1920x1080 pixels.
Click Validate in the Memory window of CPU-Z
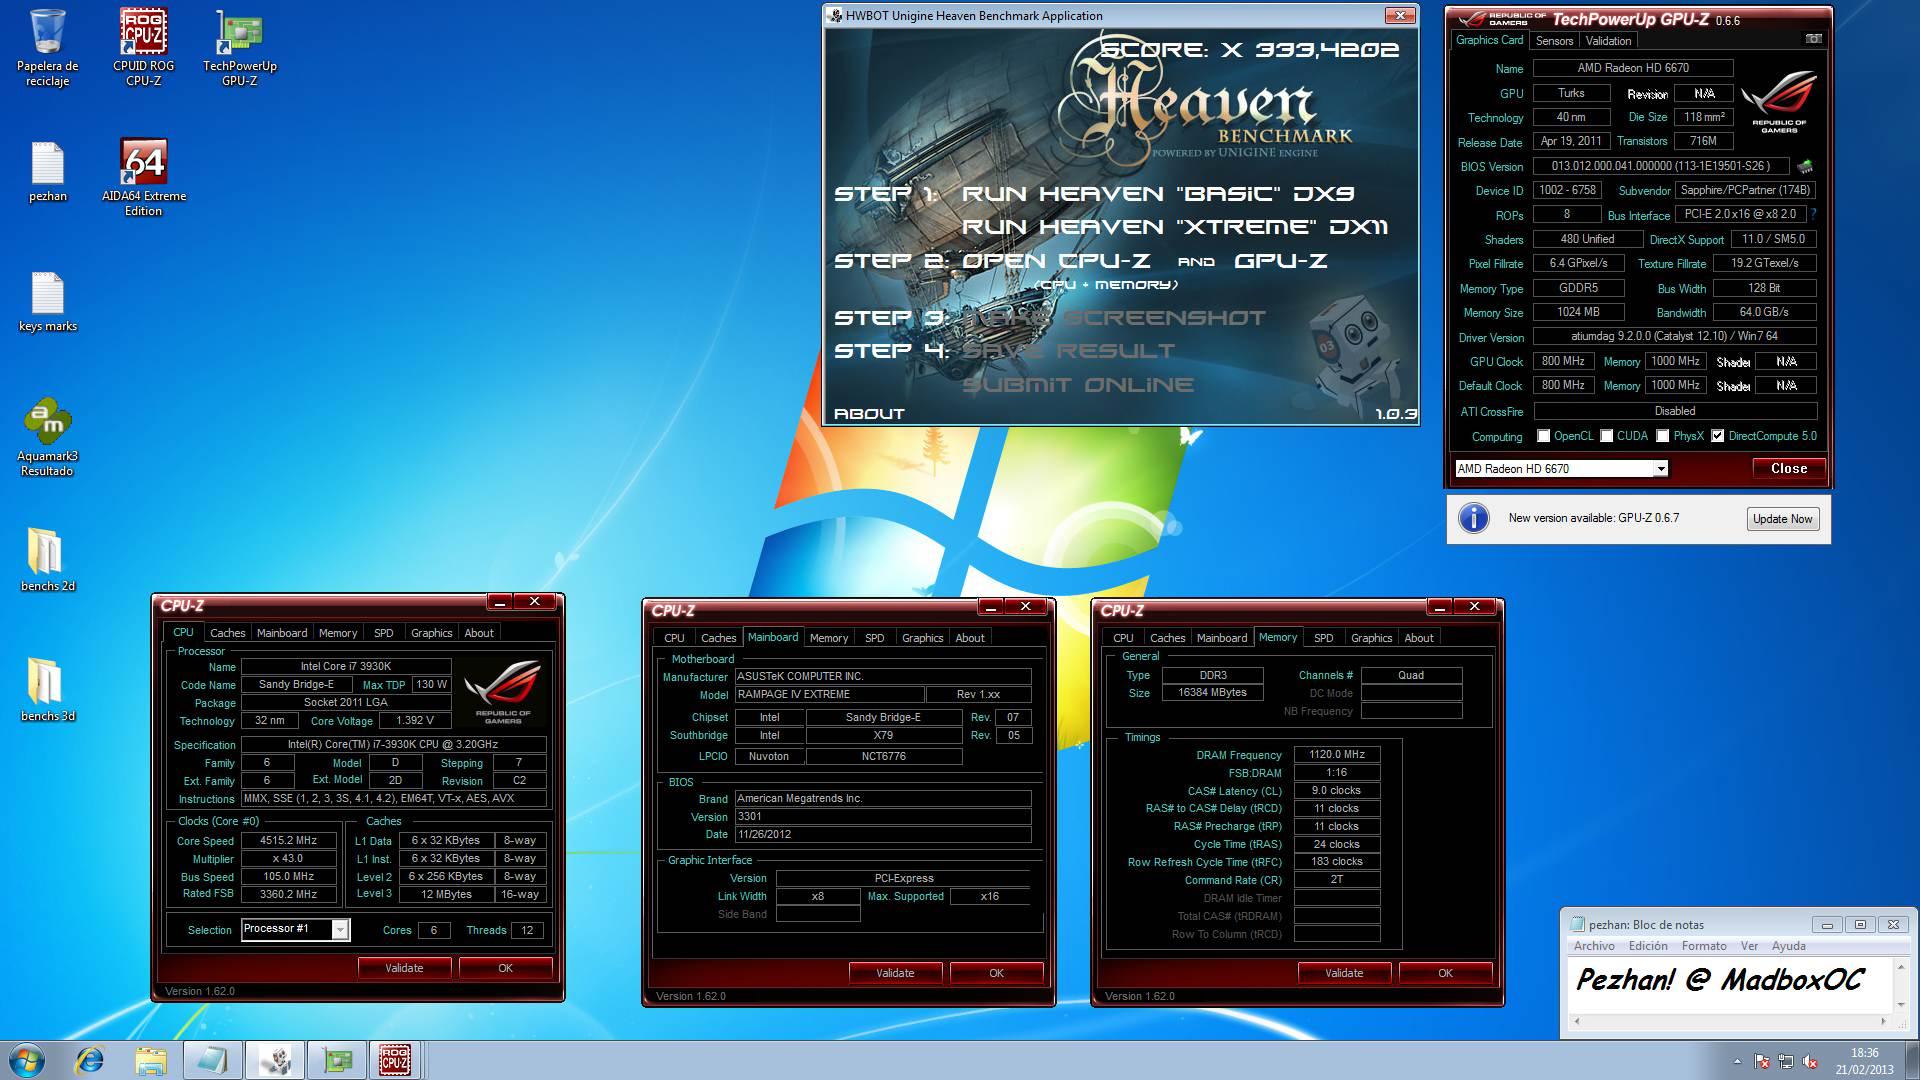point(1344,973)
